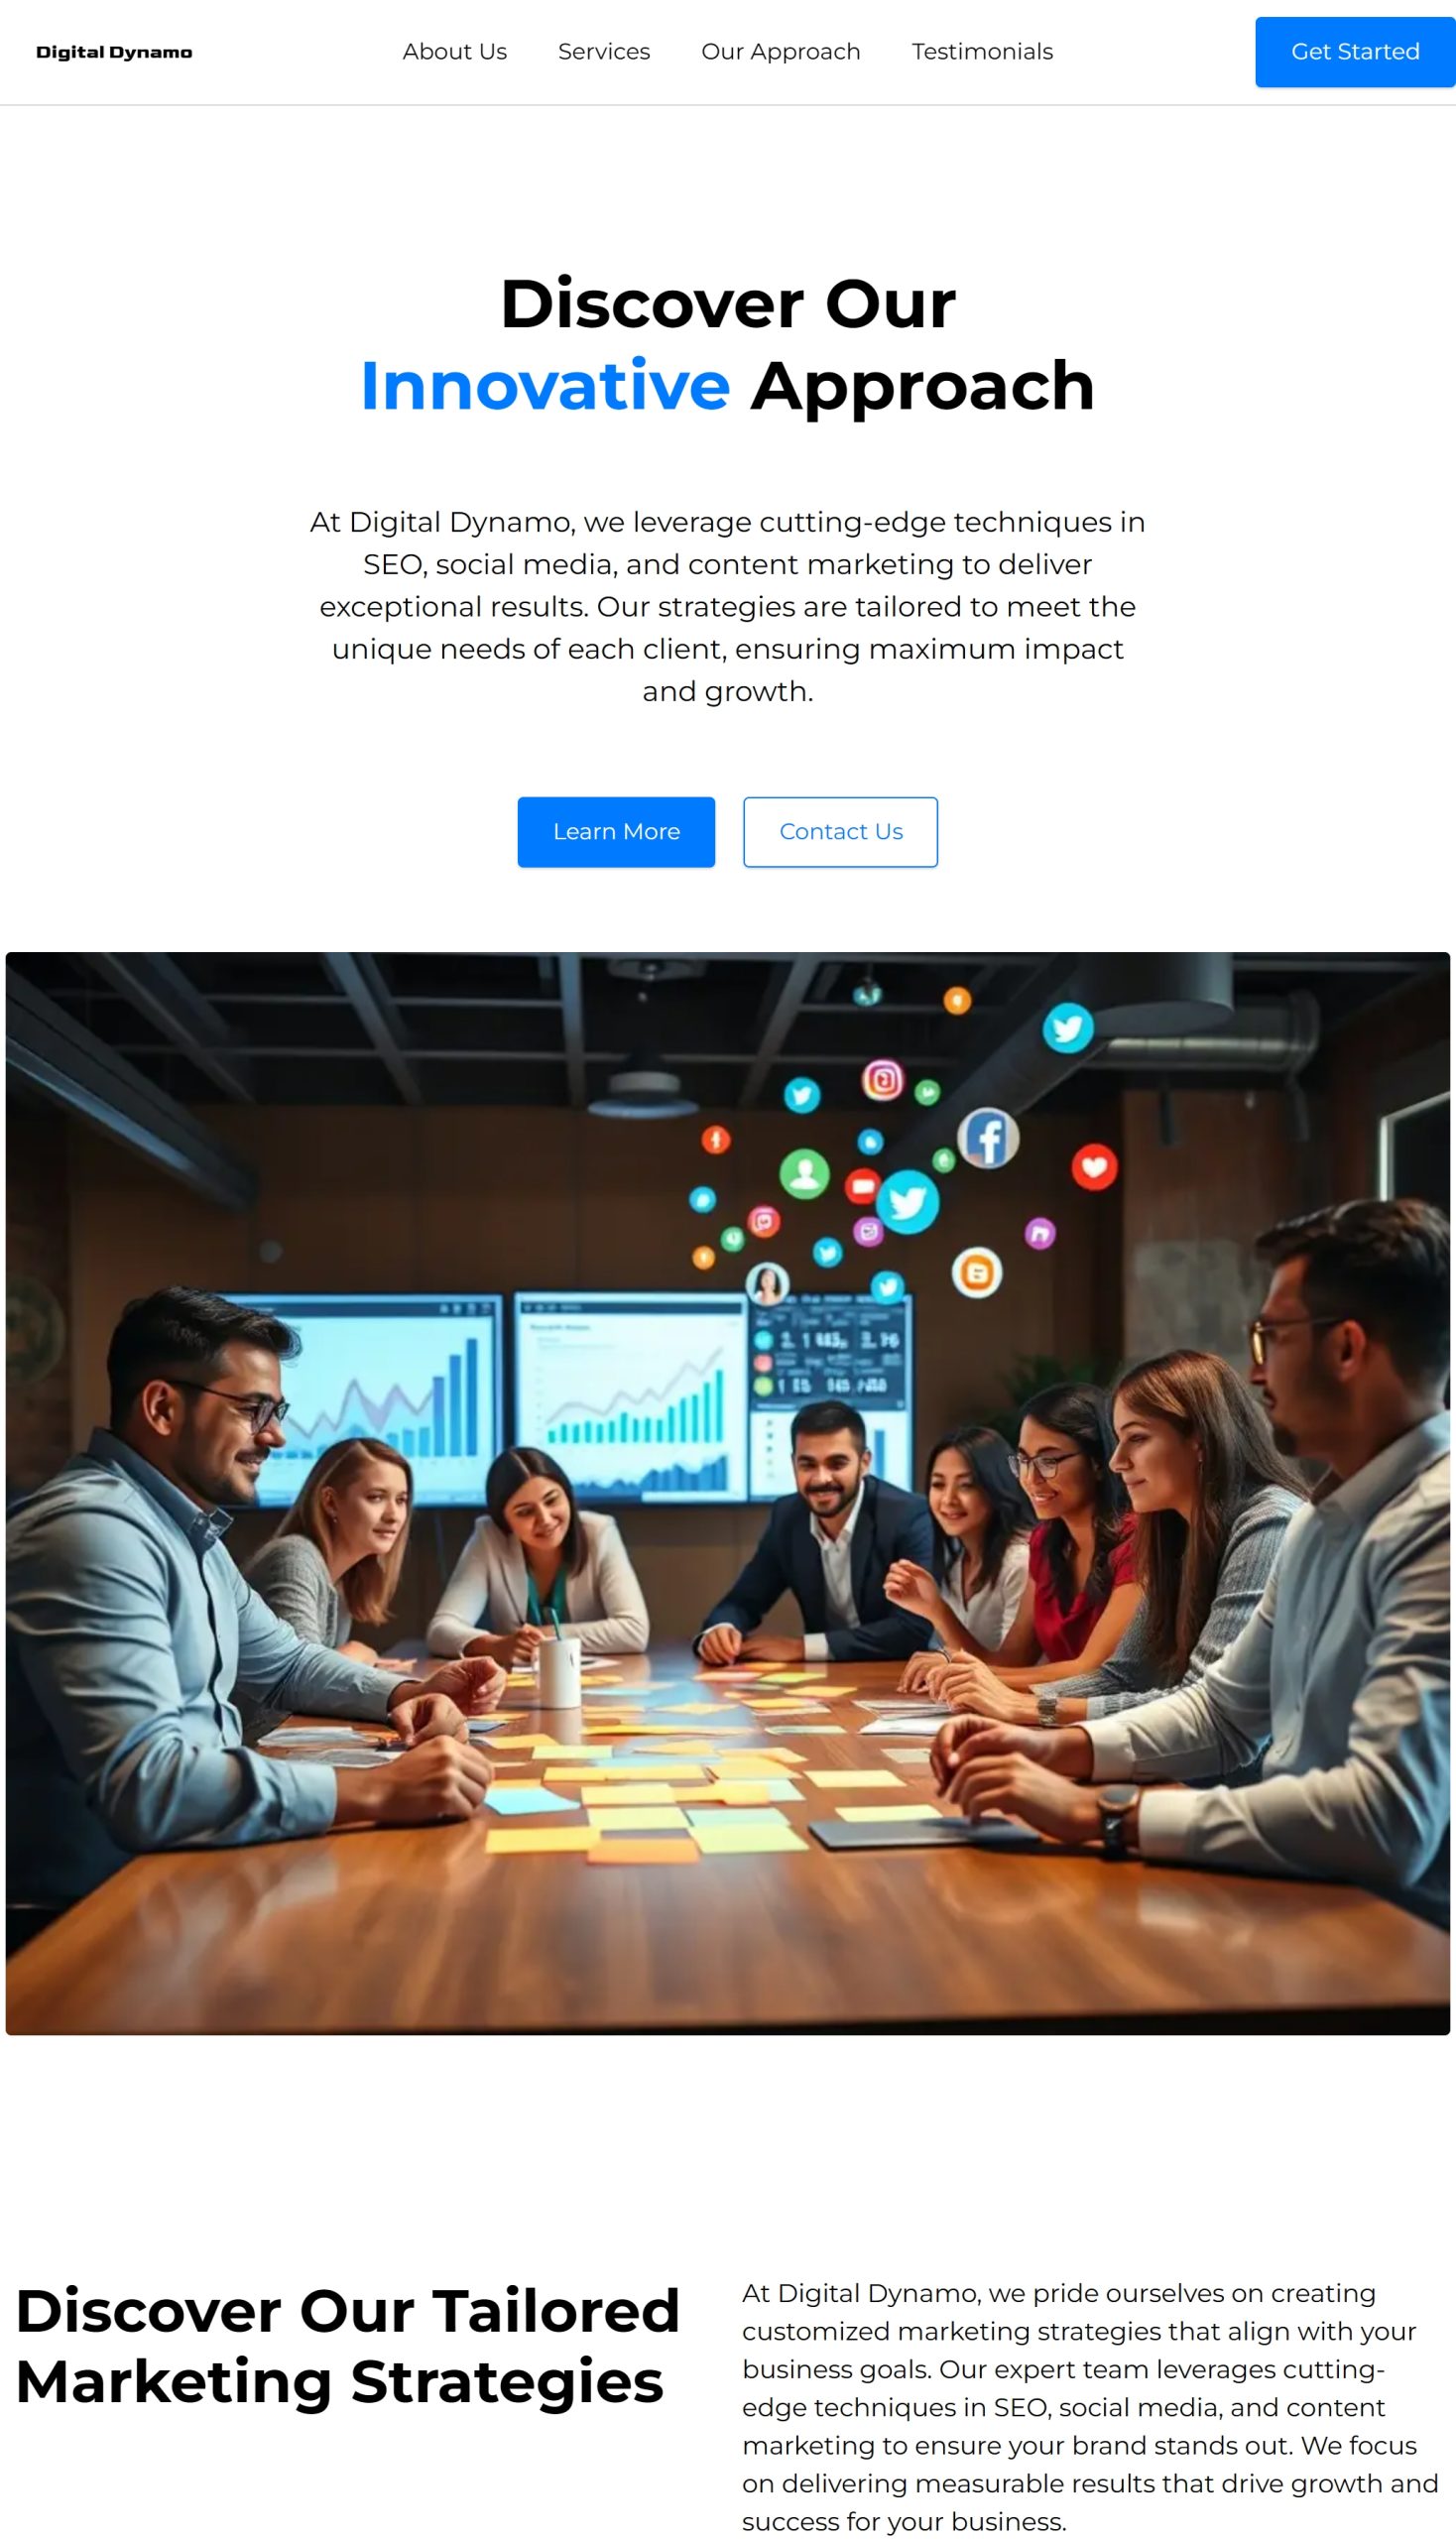The width and height of the screenshot is (1456, 2539).
Task: Click the top-right Twitter bubble icon
Action: coord(1067,1027)
